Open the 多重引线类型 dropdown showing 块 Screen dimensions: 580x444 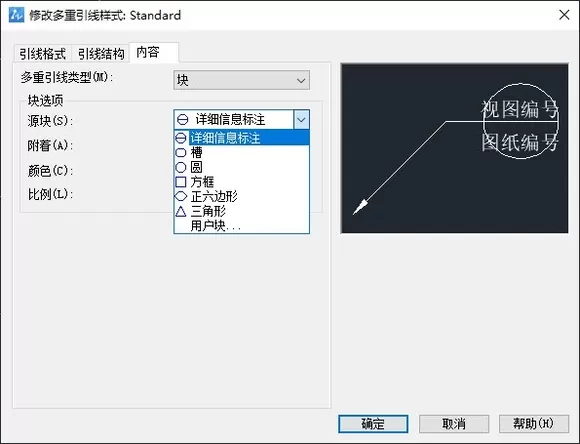click(x=242, y=80)
